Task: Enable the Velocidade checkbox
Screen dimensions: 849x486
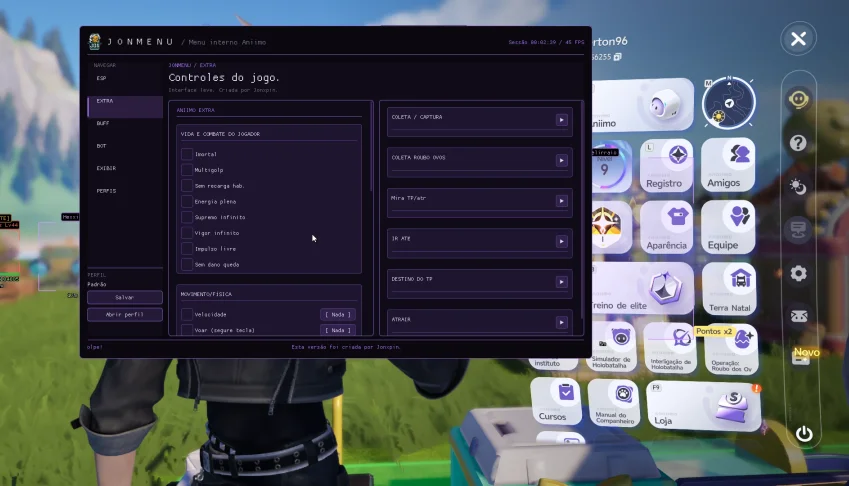Action: click(187, 314)
